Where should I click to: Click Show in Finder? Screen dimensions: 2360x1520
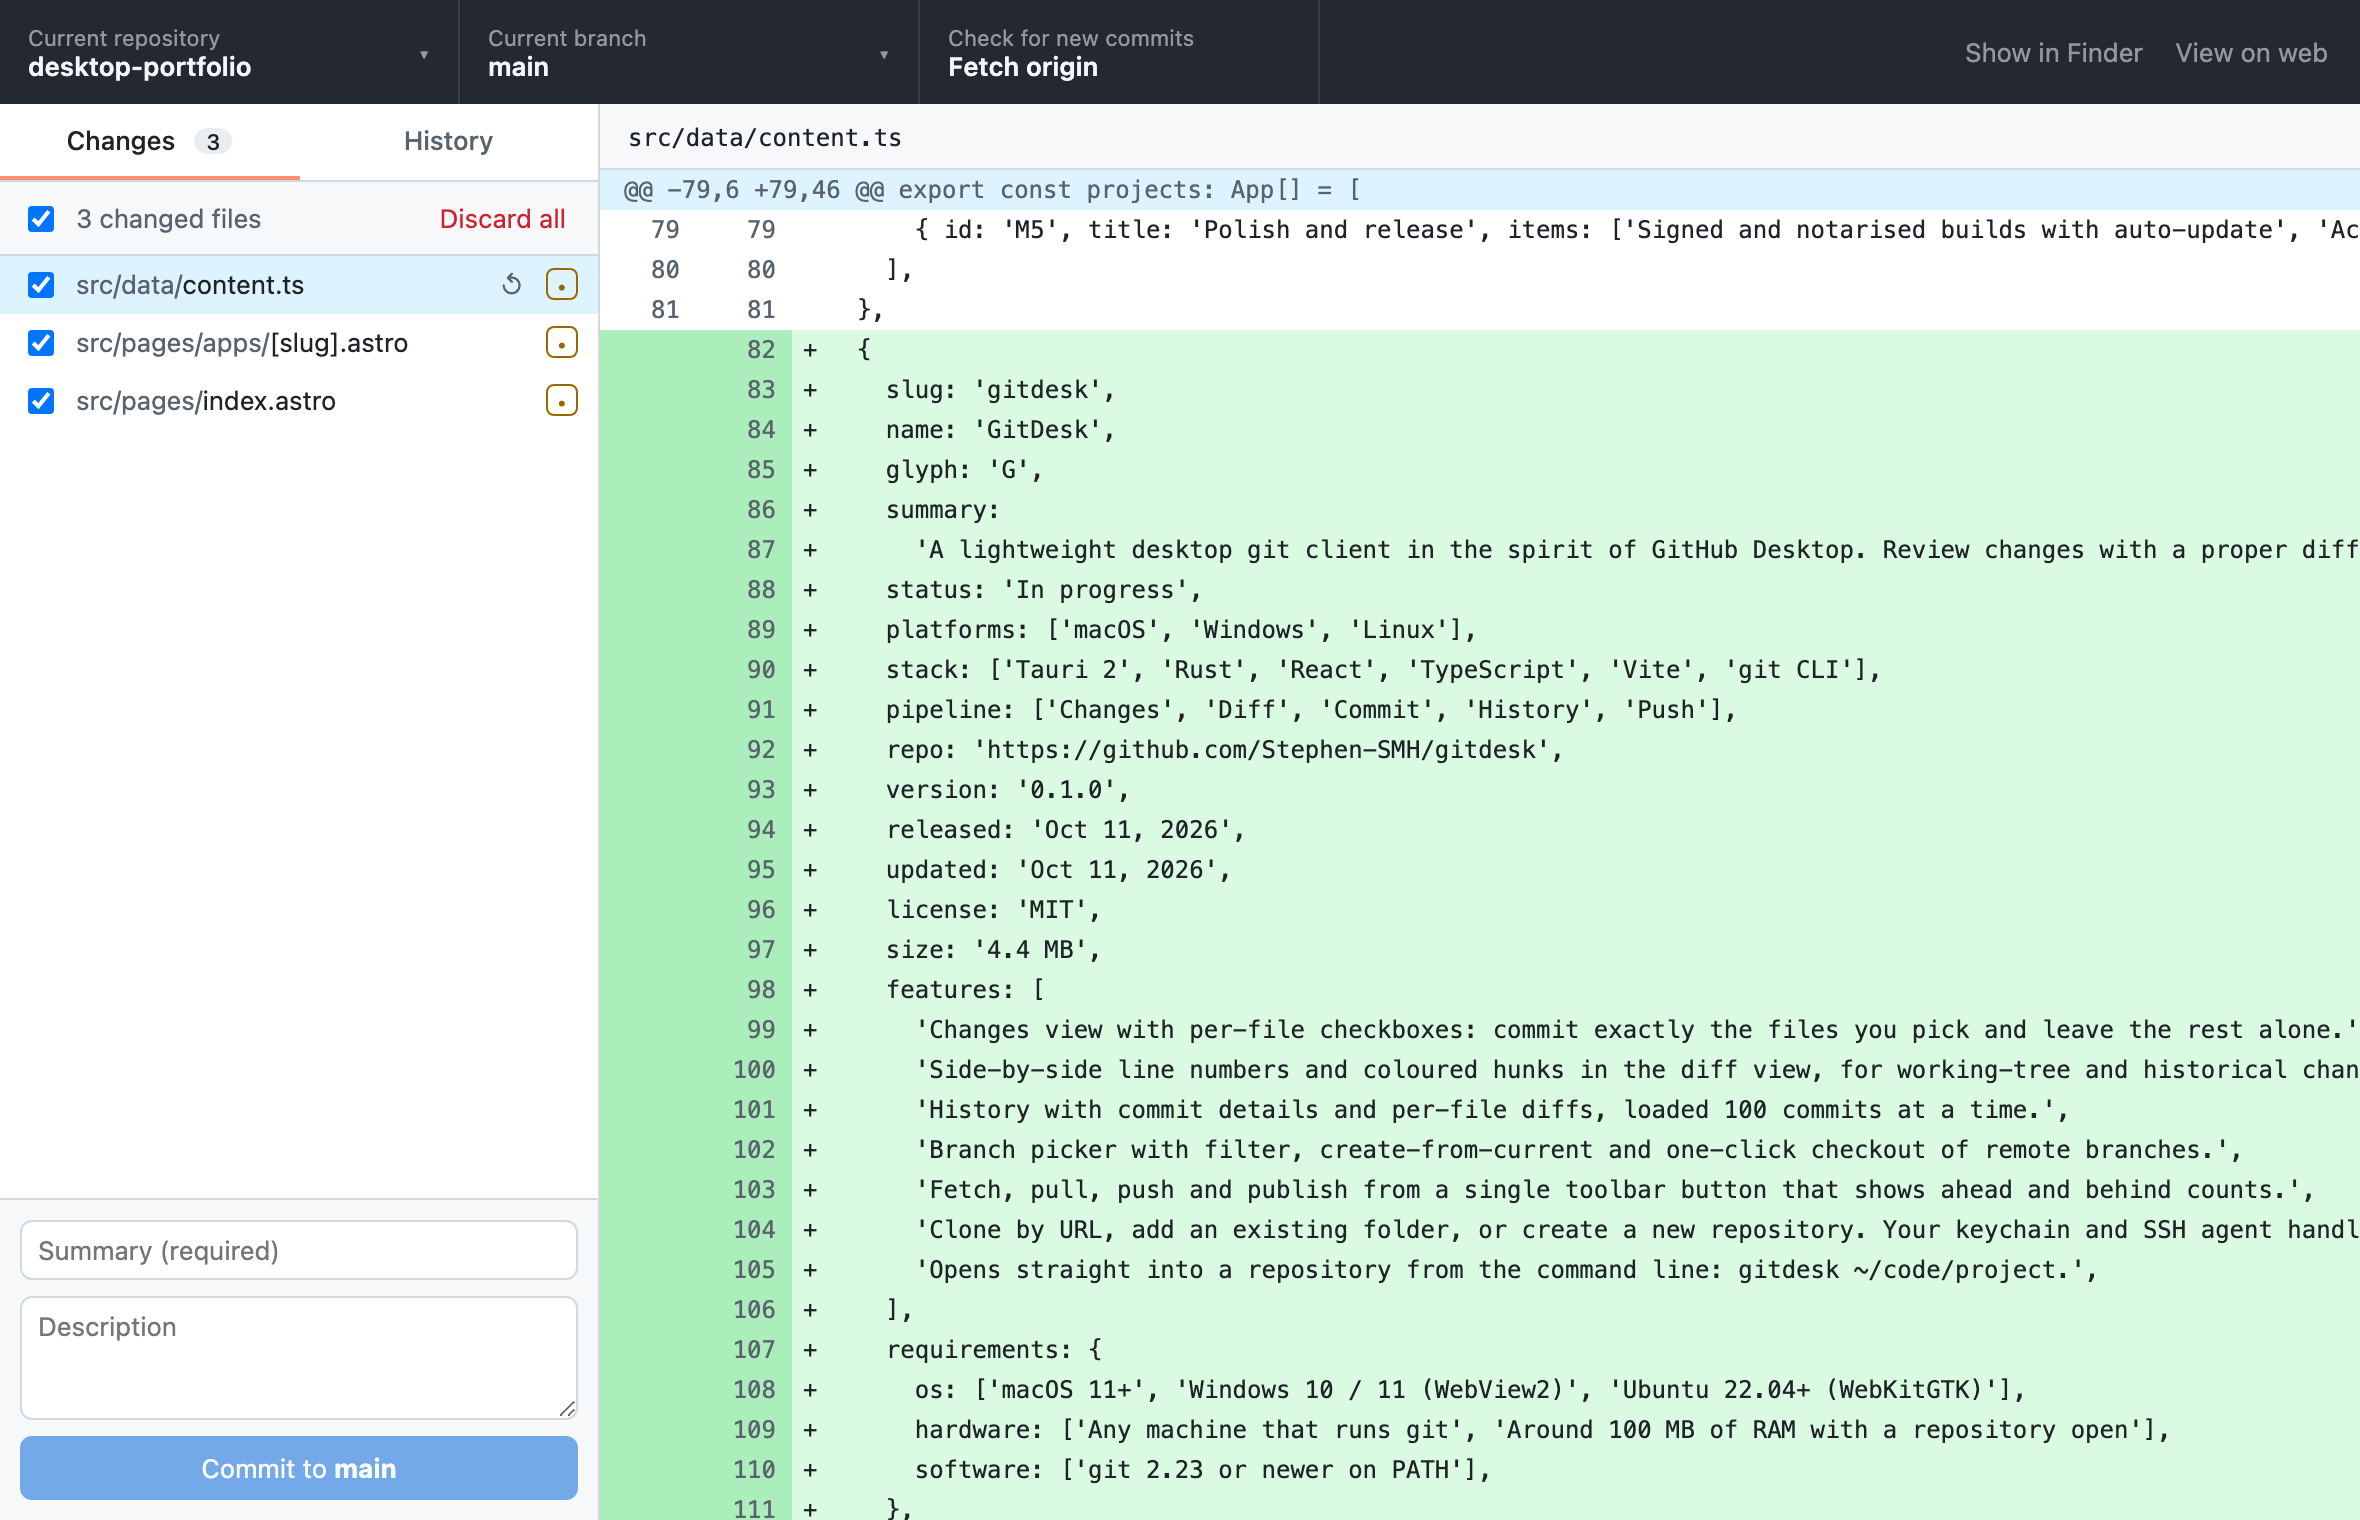pyautogui.click(x=2053, y=53)
